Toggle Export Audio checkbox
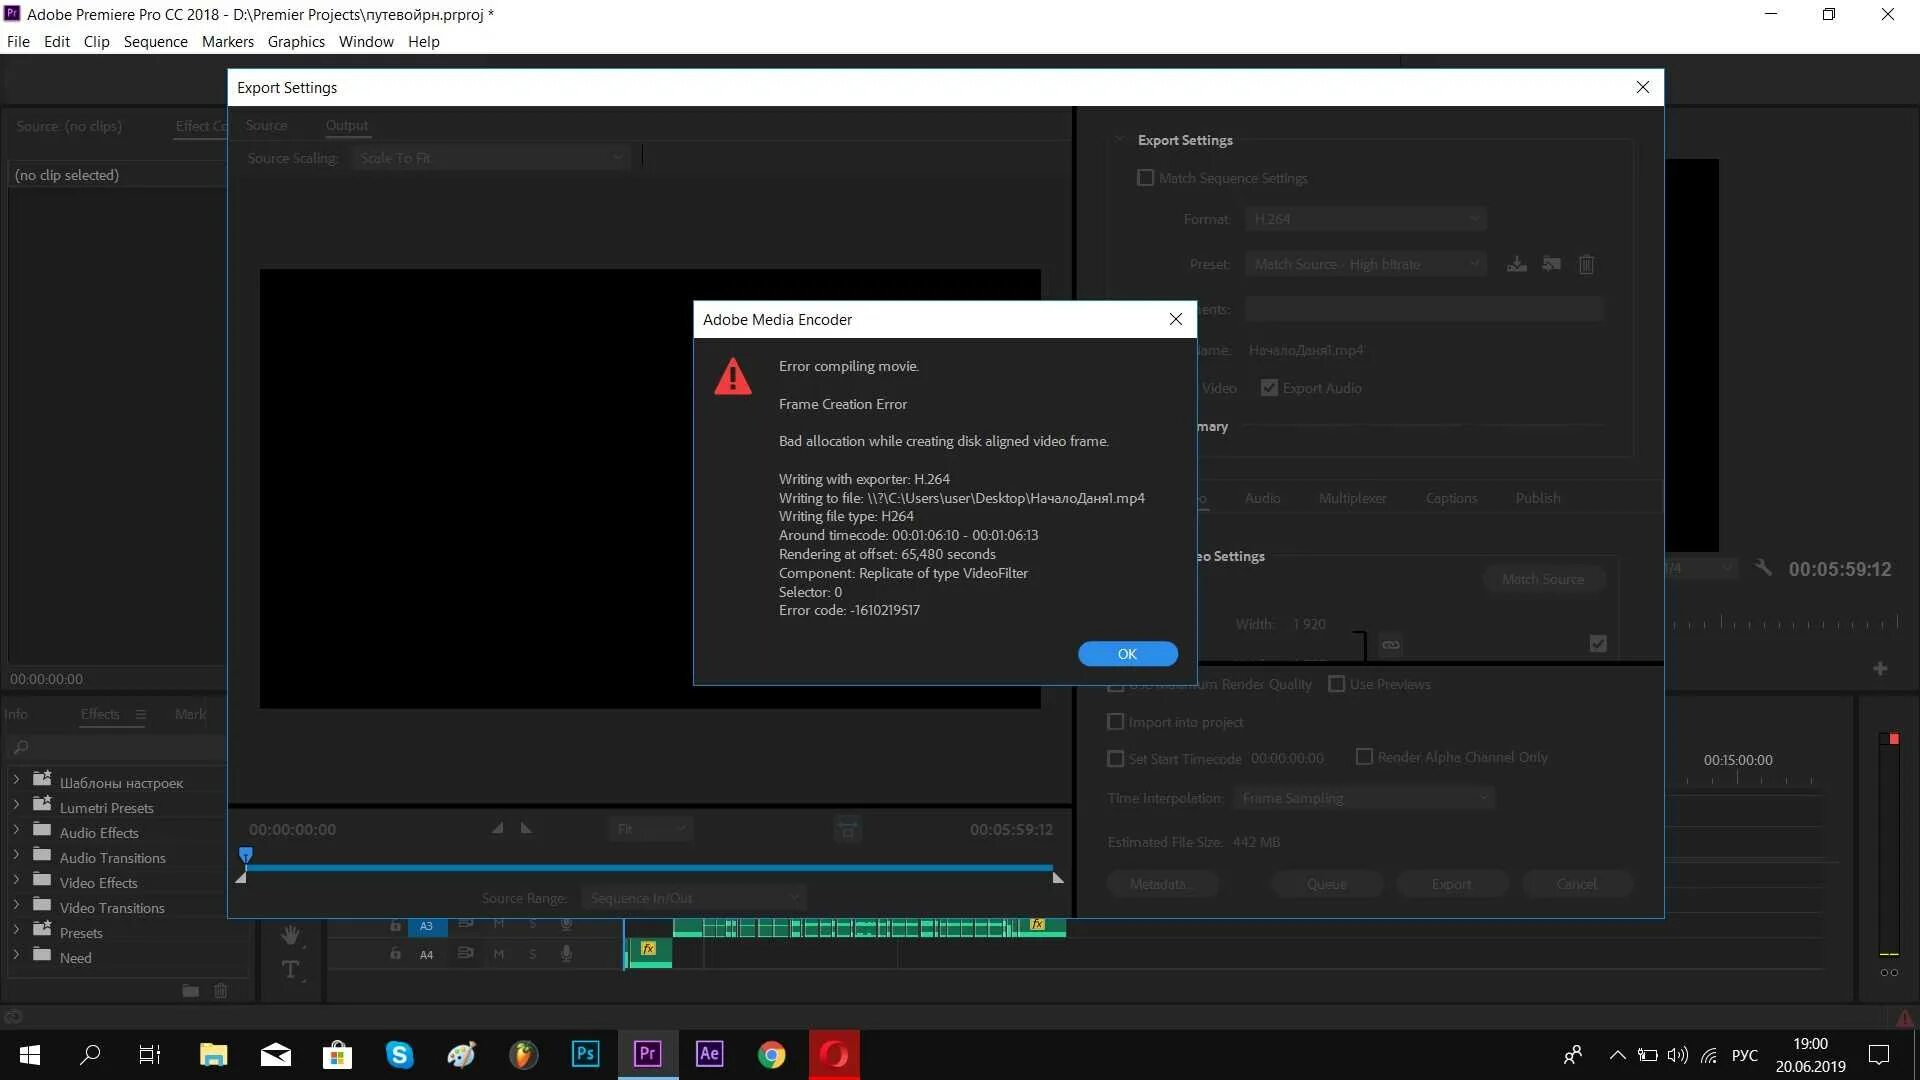Screen dimensions: 1920x1080 pos(1269,388)
